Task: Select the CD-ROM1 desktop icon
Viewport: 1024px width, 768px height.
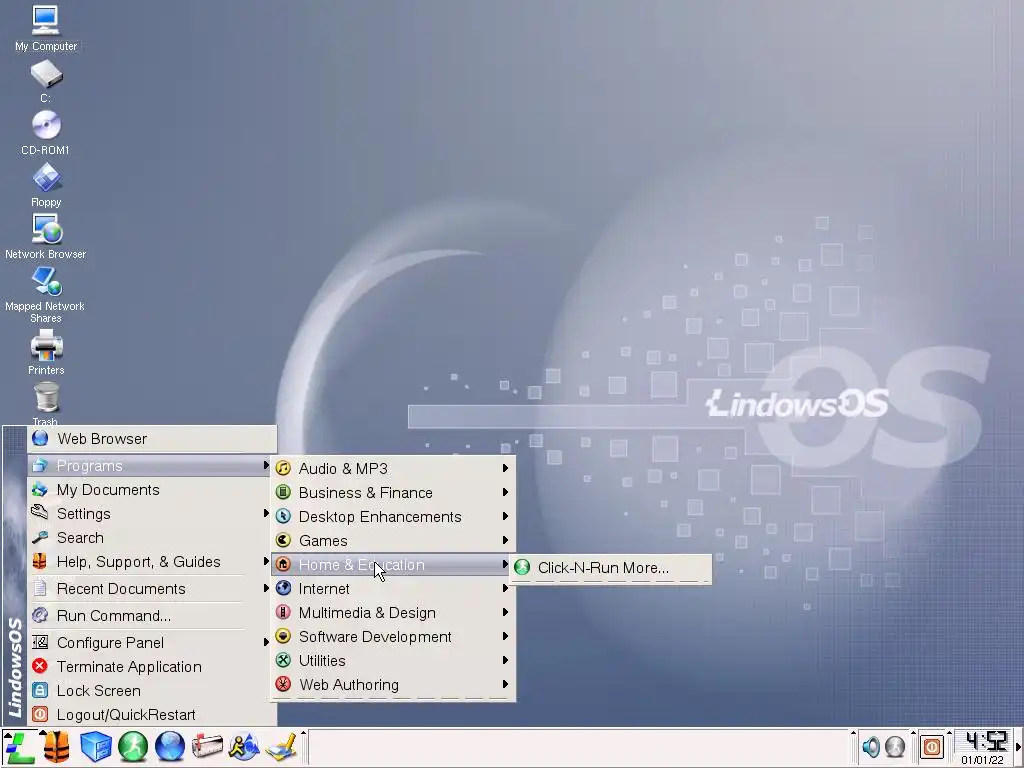Action: [x=46, y=133]
